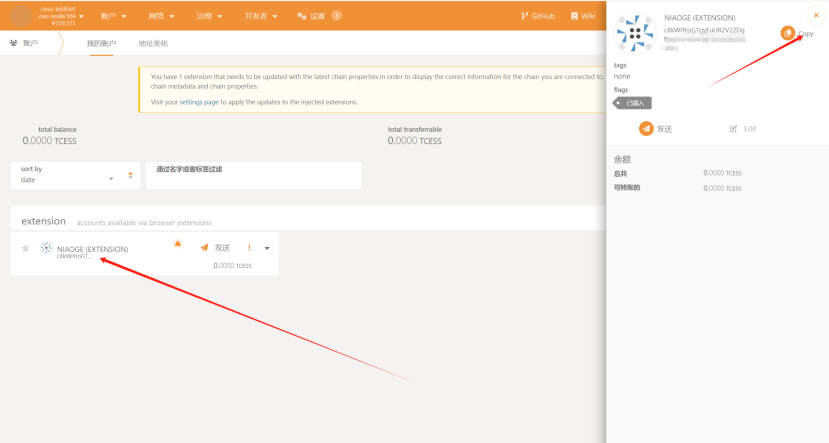This screenshot has width=829, height=443.
Task: Follow the settings page link in the warning
Action: tap(199, 102)
